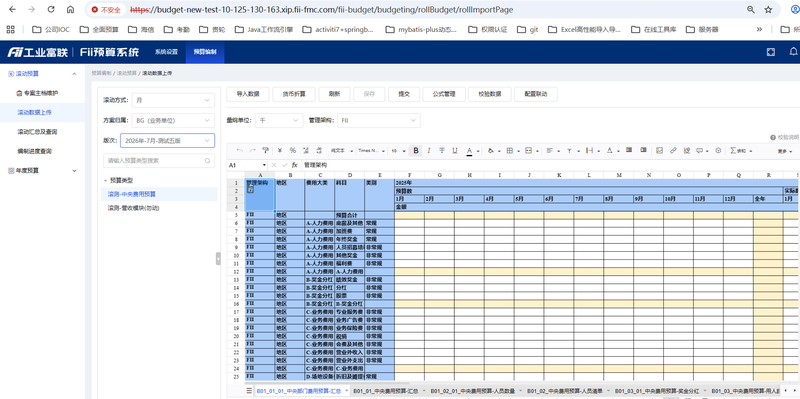
Task: Open the font size dropdown
Action: click(x=398, y=151)
